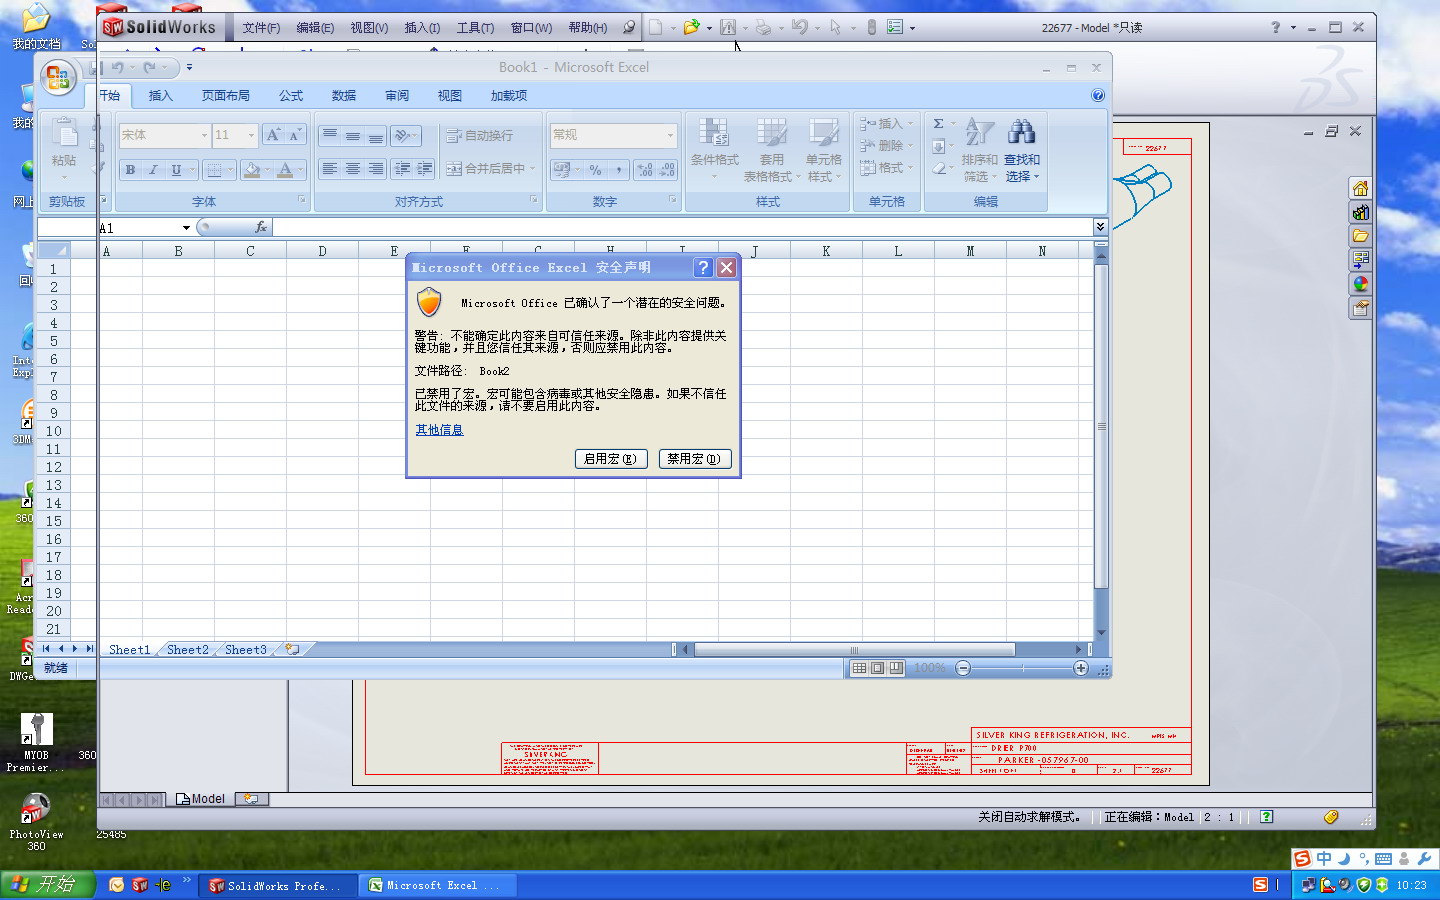The width and height of the screenshot is (1440, 900).
Task: Open the Excel Office Button menu
Action: [58, 77]
